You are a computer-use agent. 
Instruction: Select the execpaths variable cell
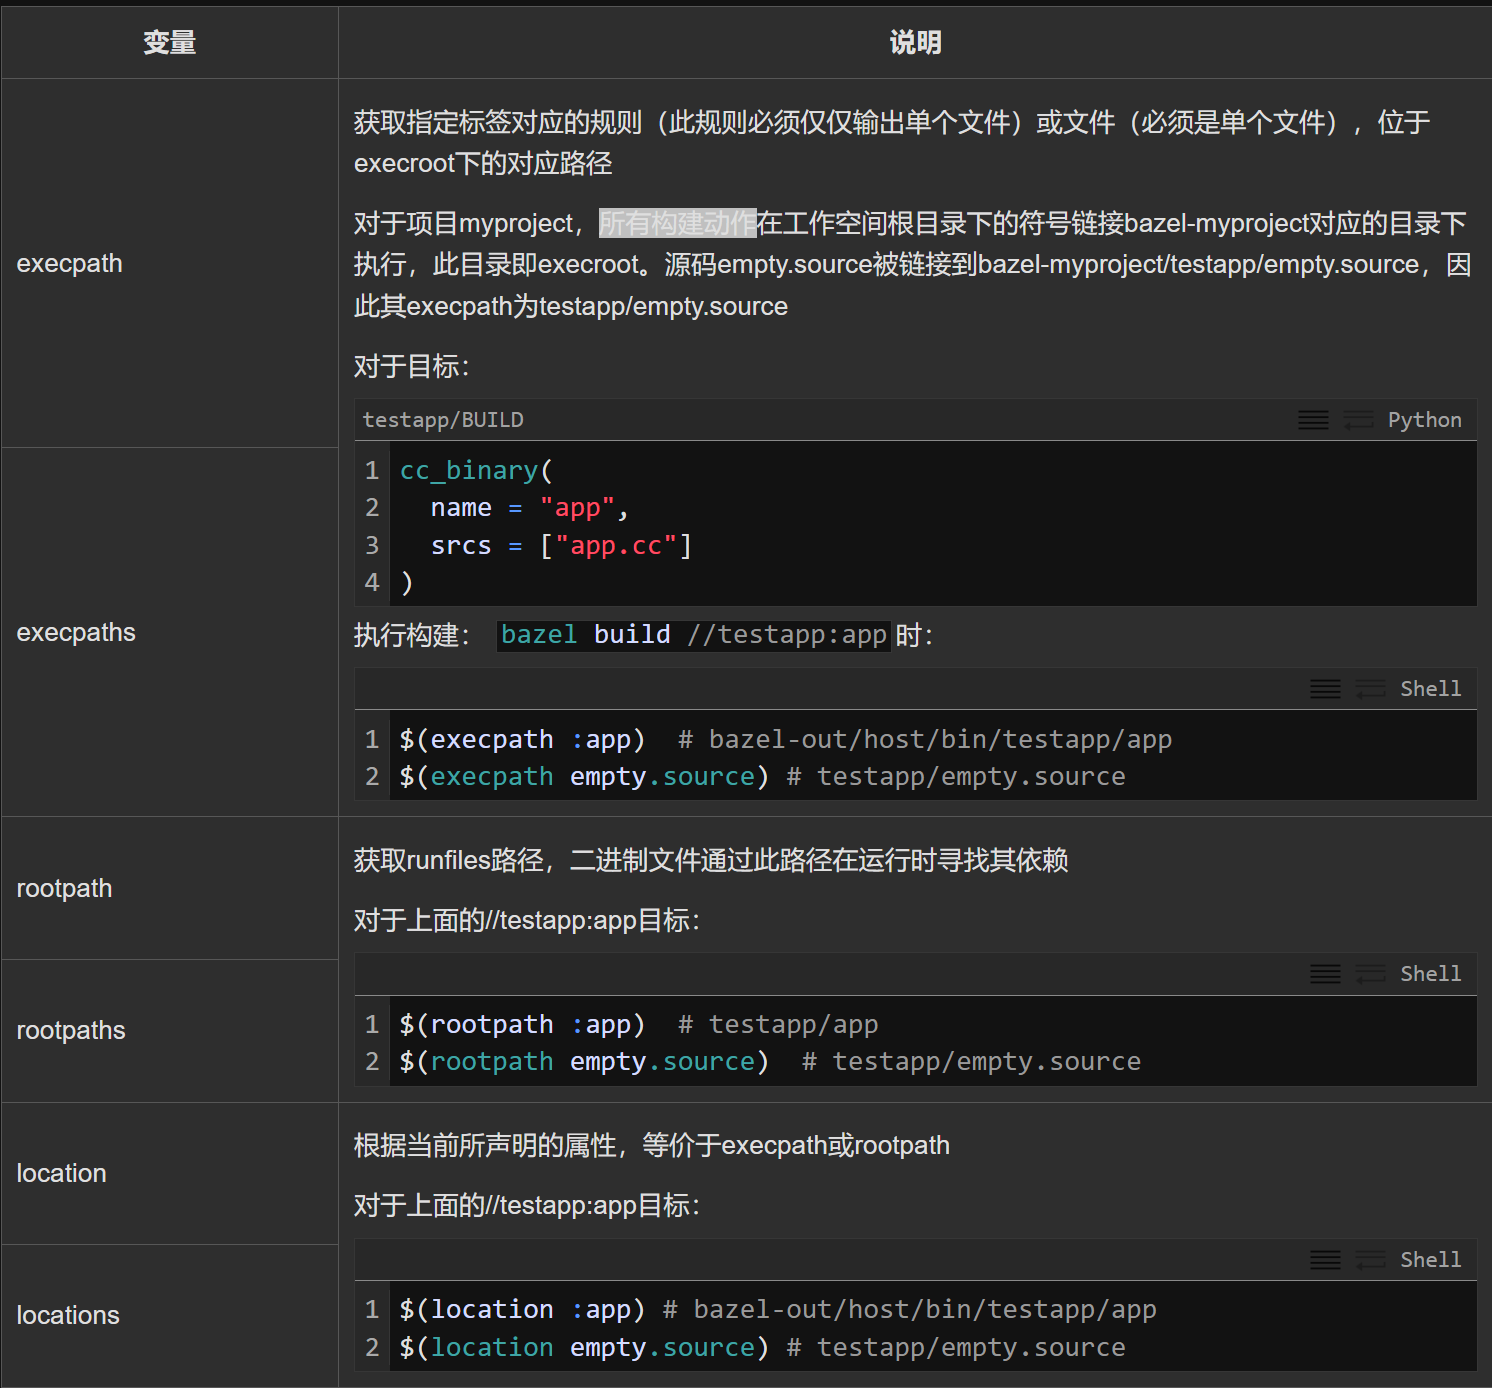(x=170, y=632)
